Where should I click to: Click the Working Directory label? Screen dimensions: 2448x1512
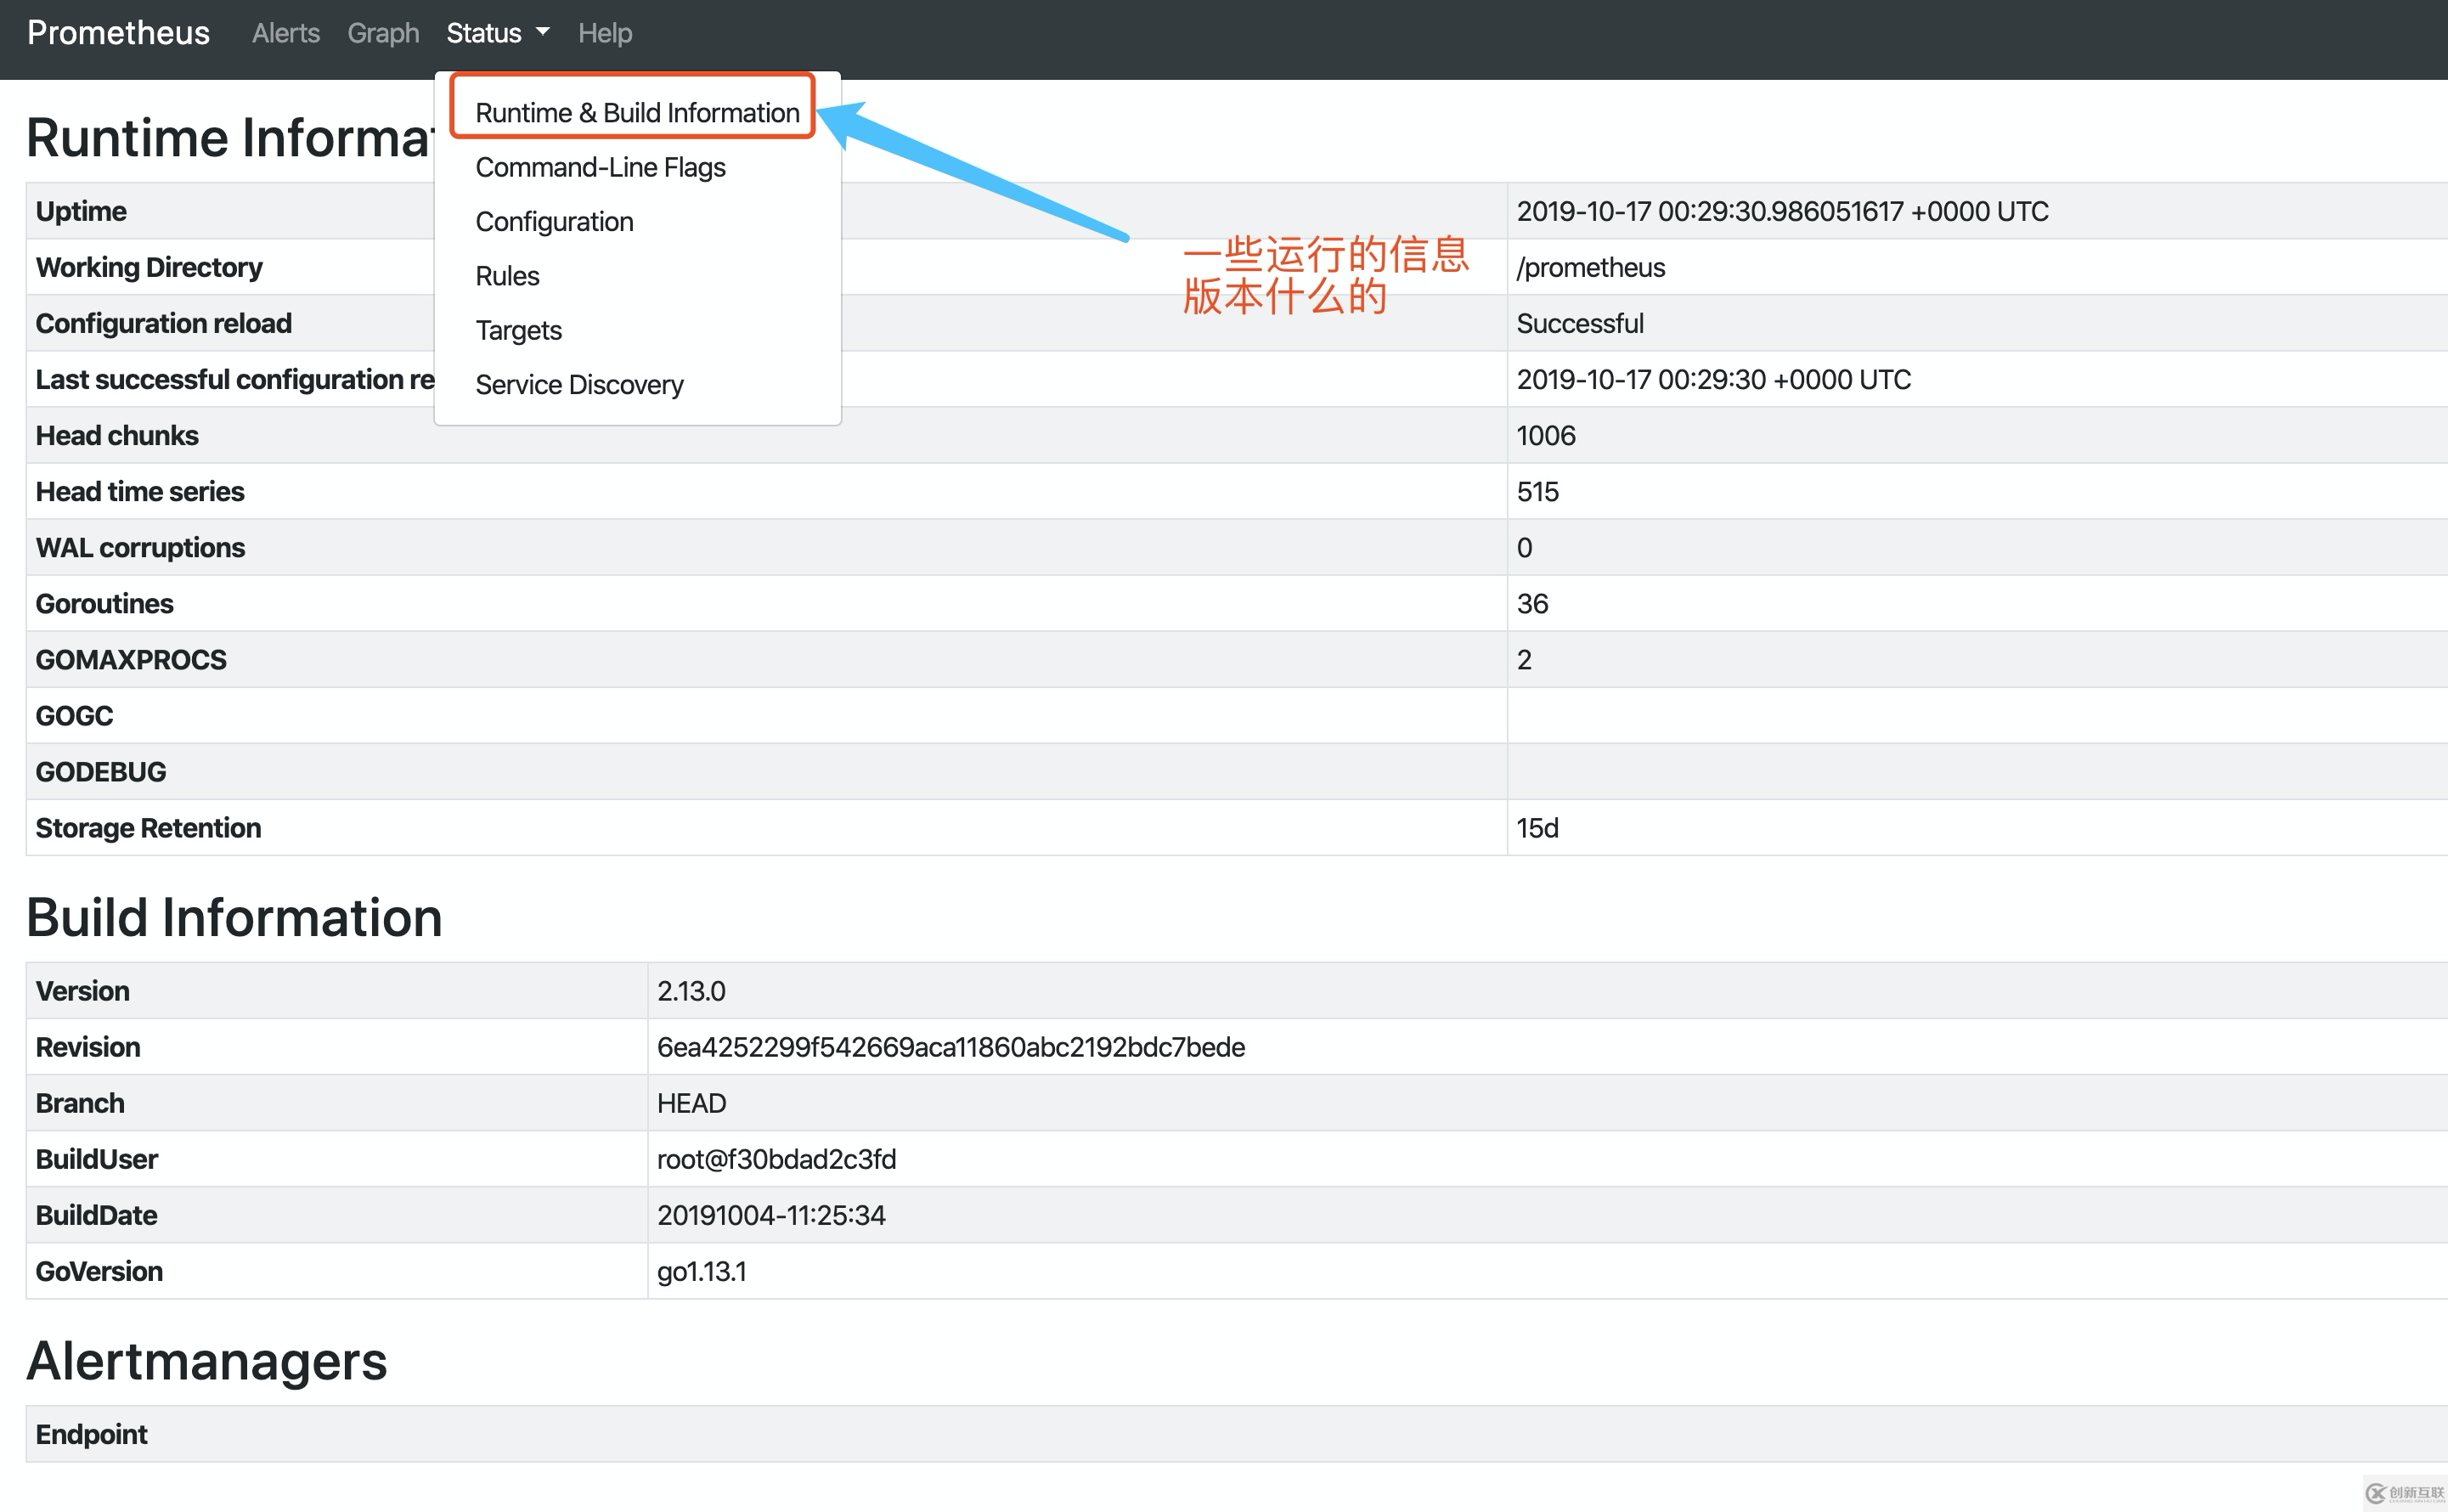(149, 267)
